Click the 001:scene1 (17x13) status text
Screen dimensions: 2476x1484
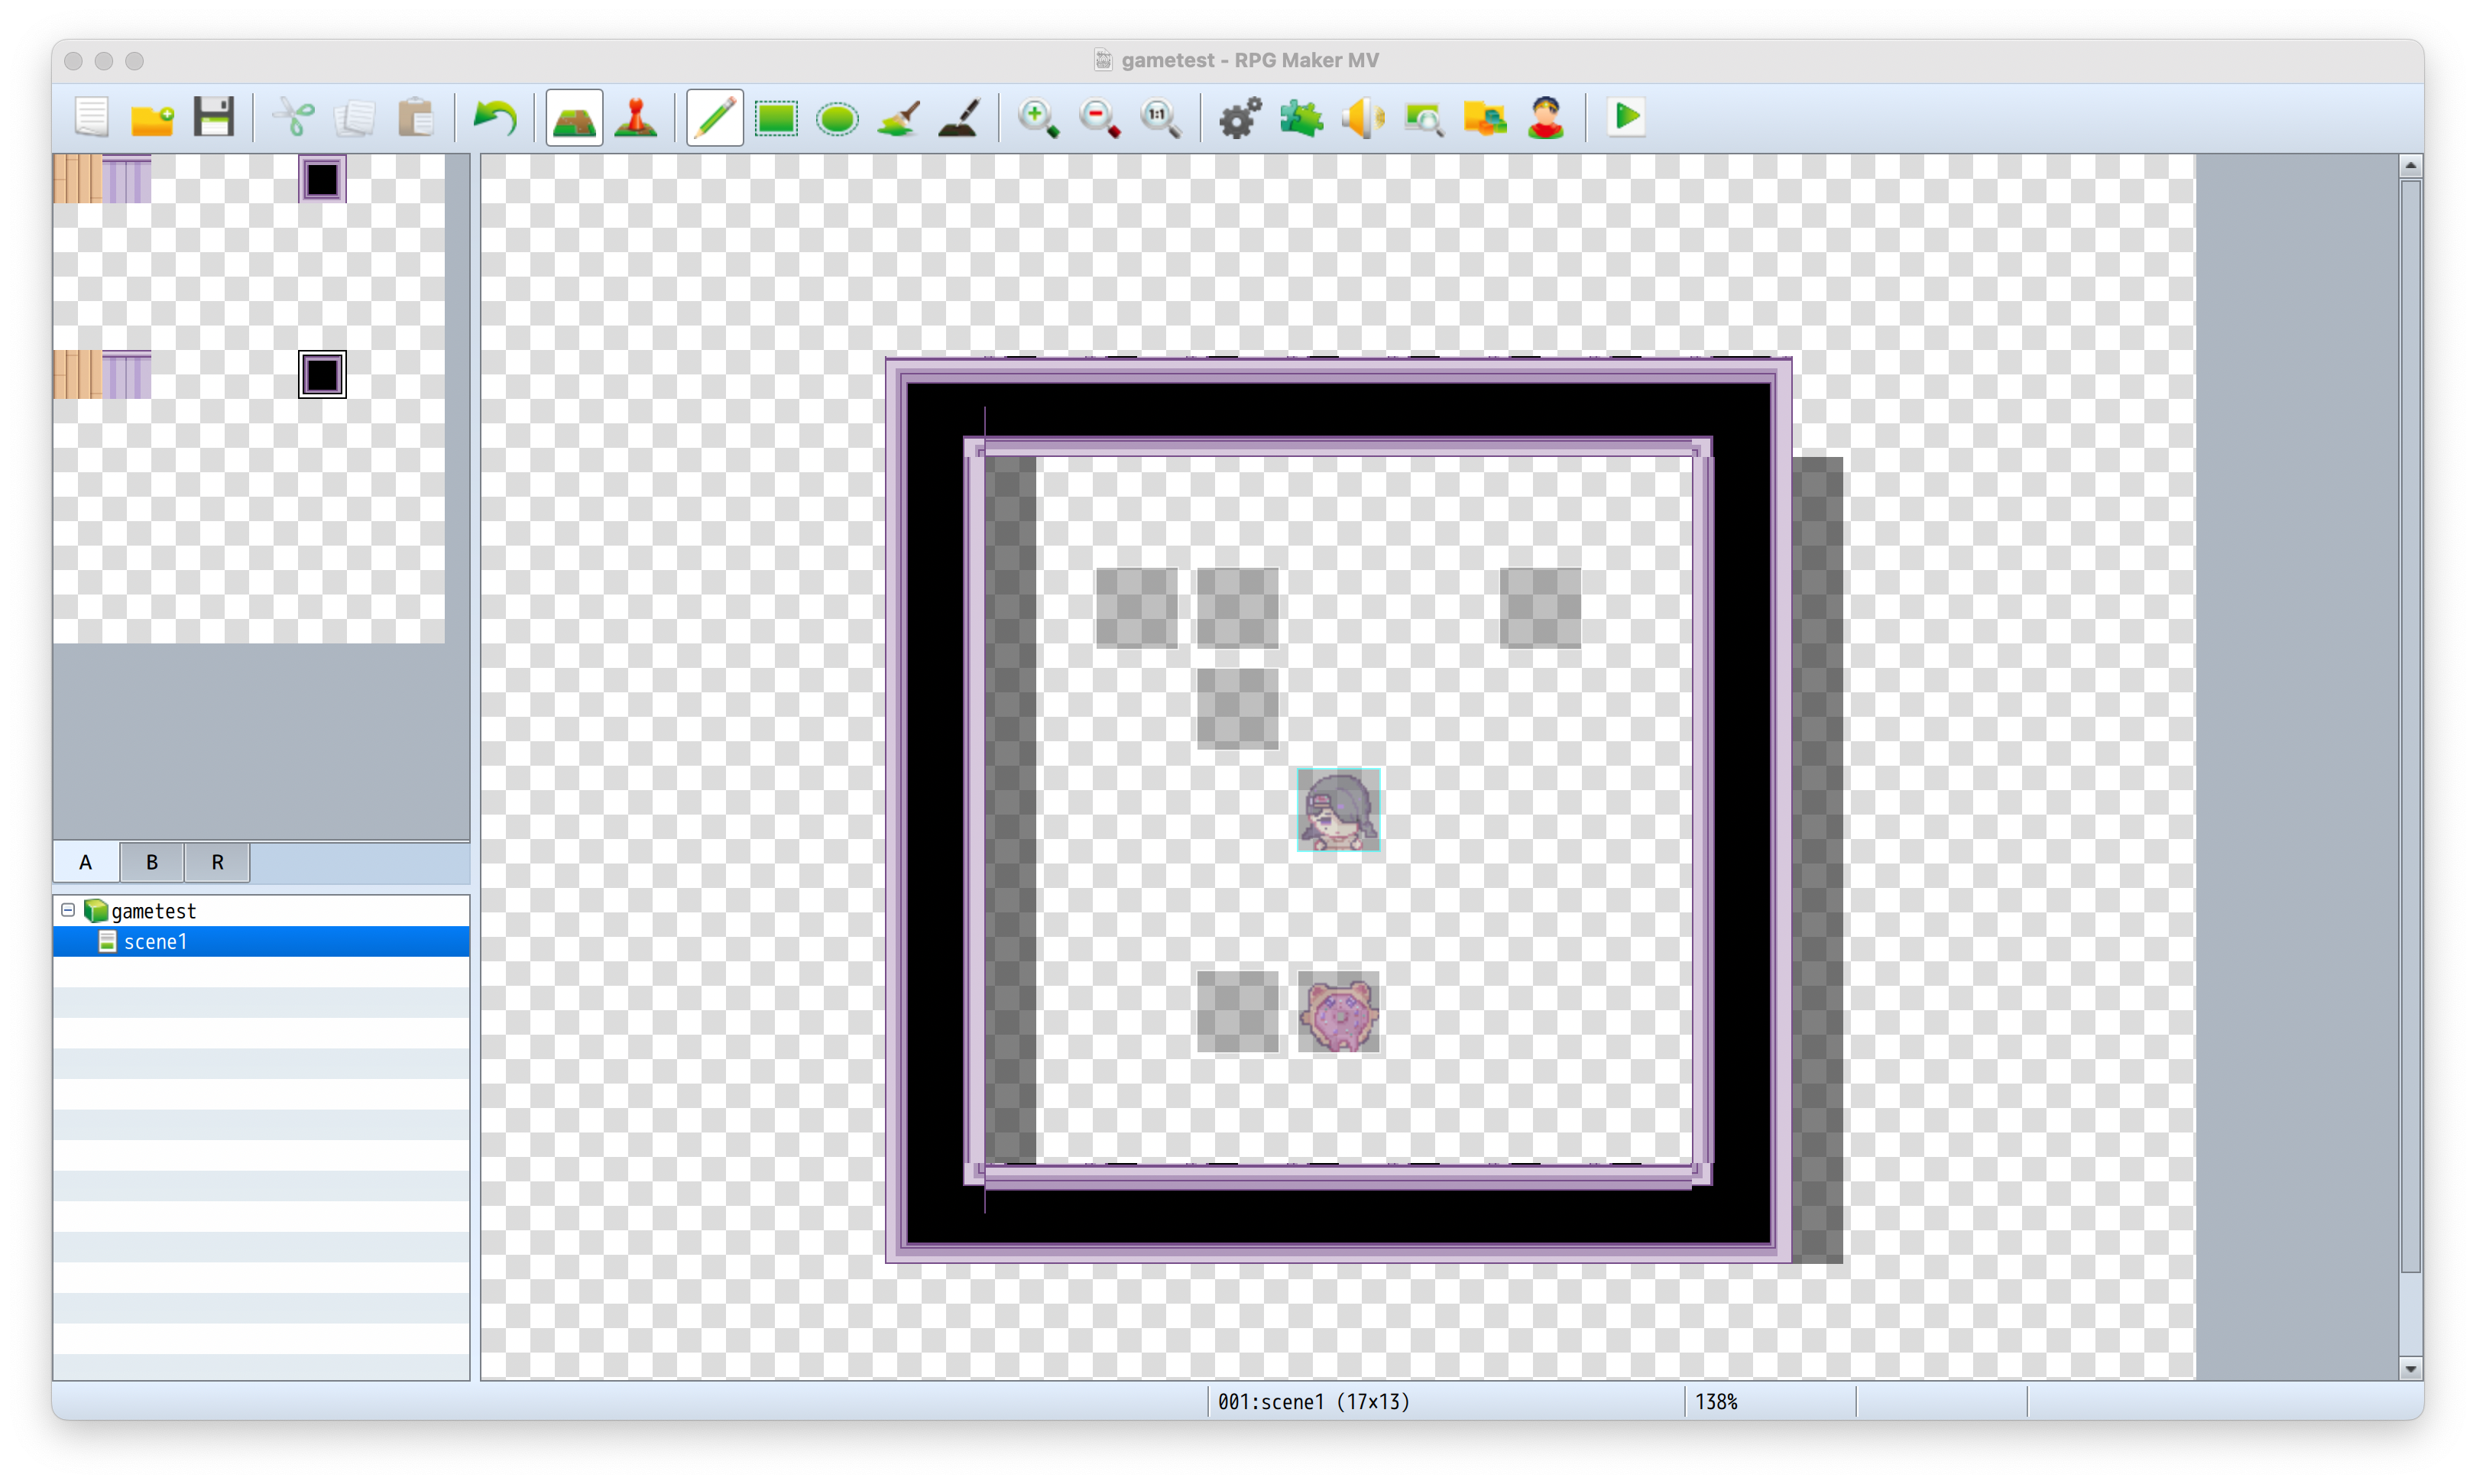point(1313,1402)
